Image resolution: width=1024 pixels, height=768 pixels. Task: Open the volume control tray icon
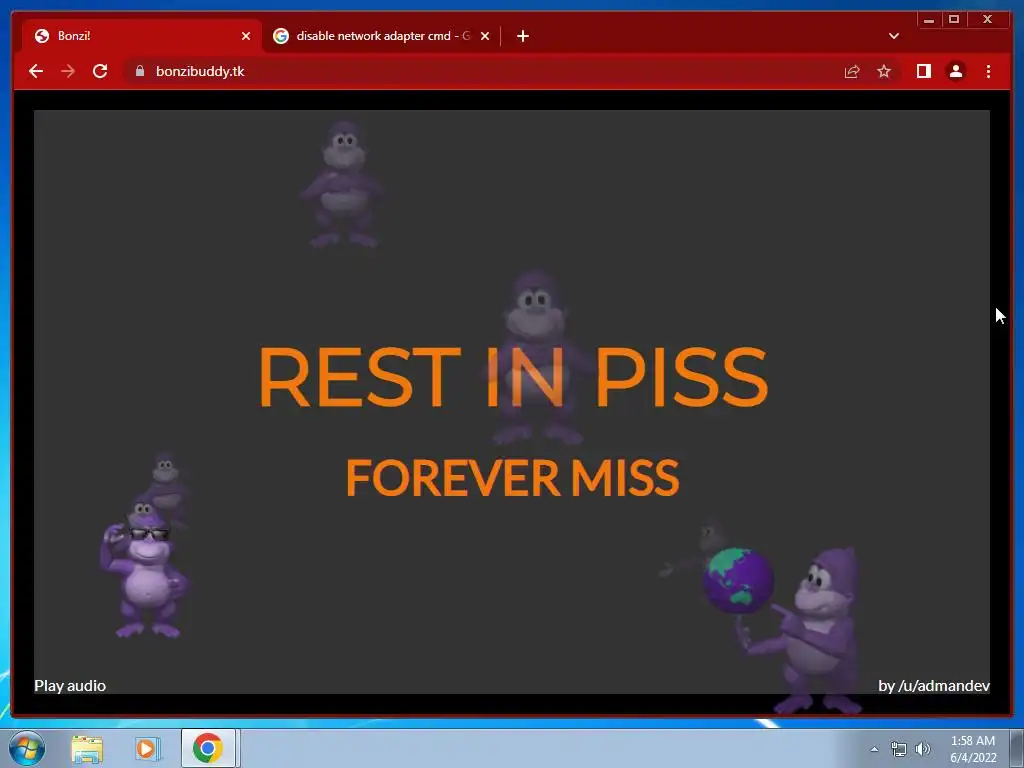coord(923,750)
